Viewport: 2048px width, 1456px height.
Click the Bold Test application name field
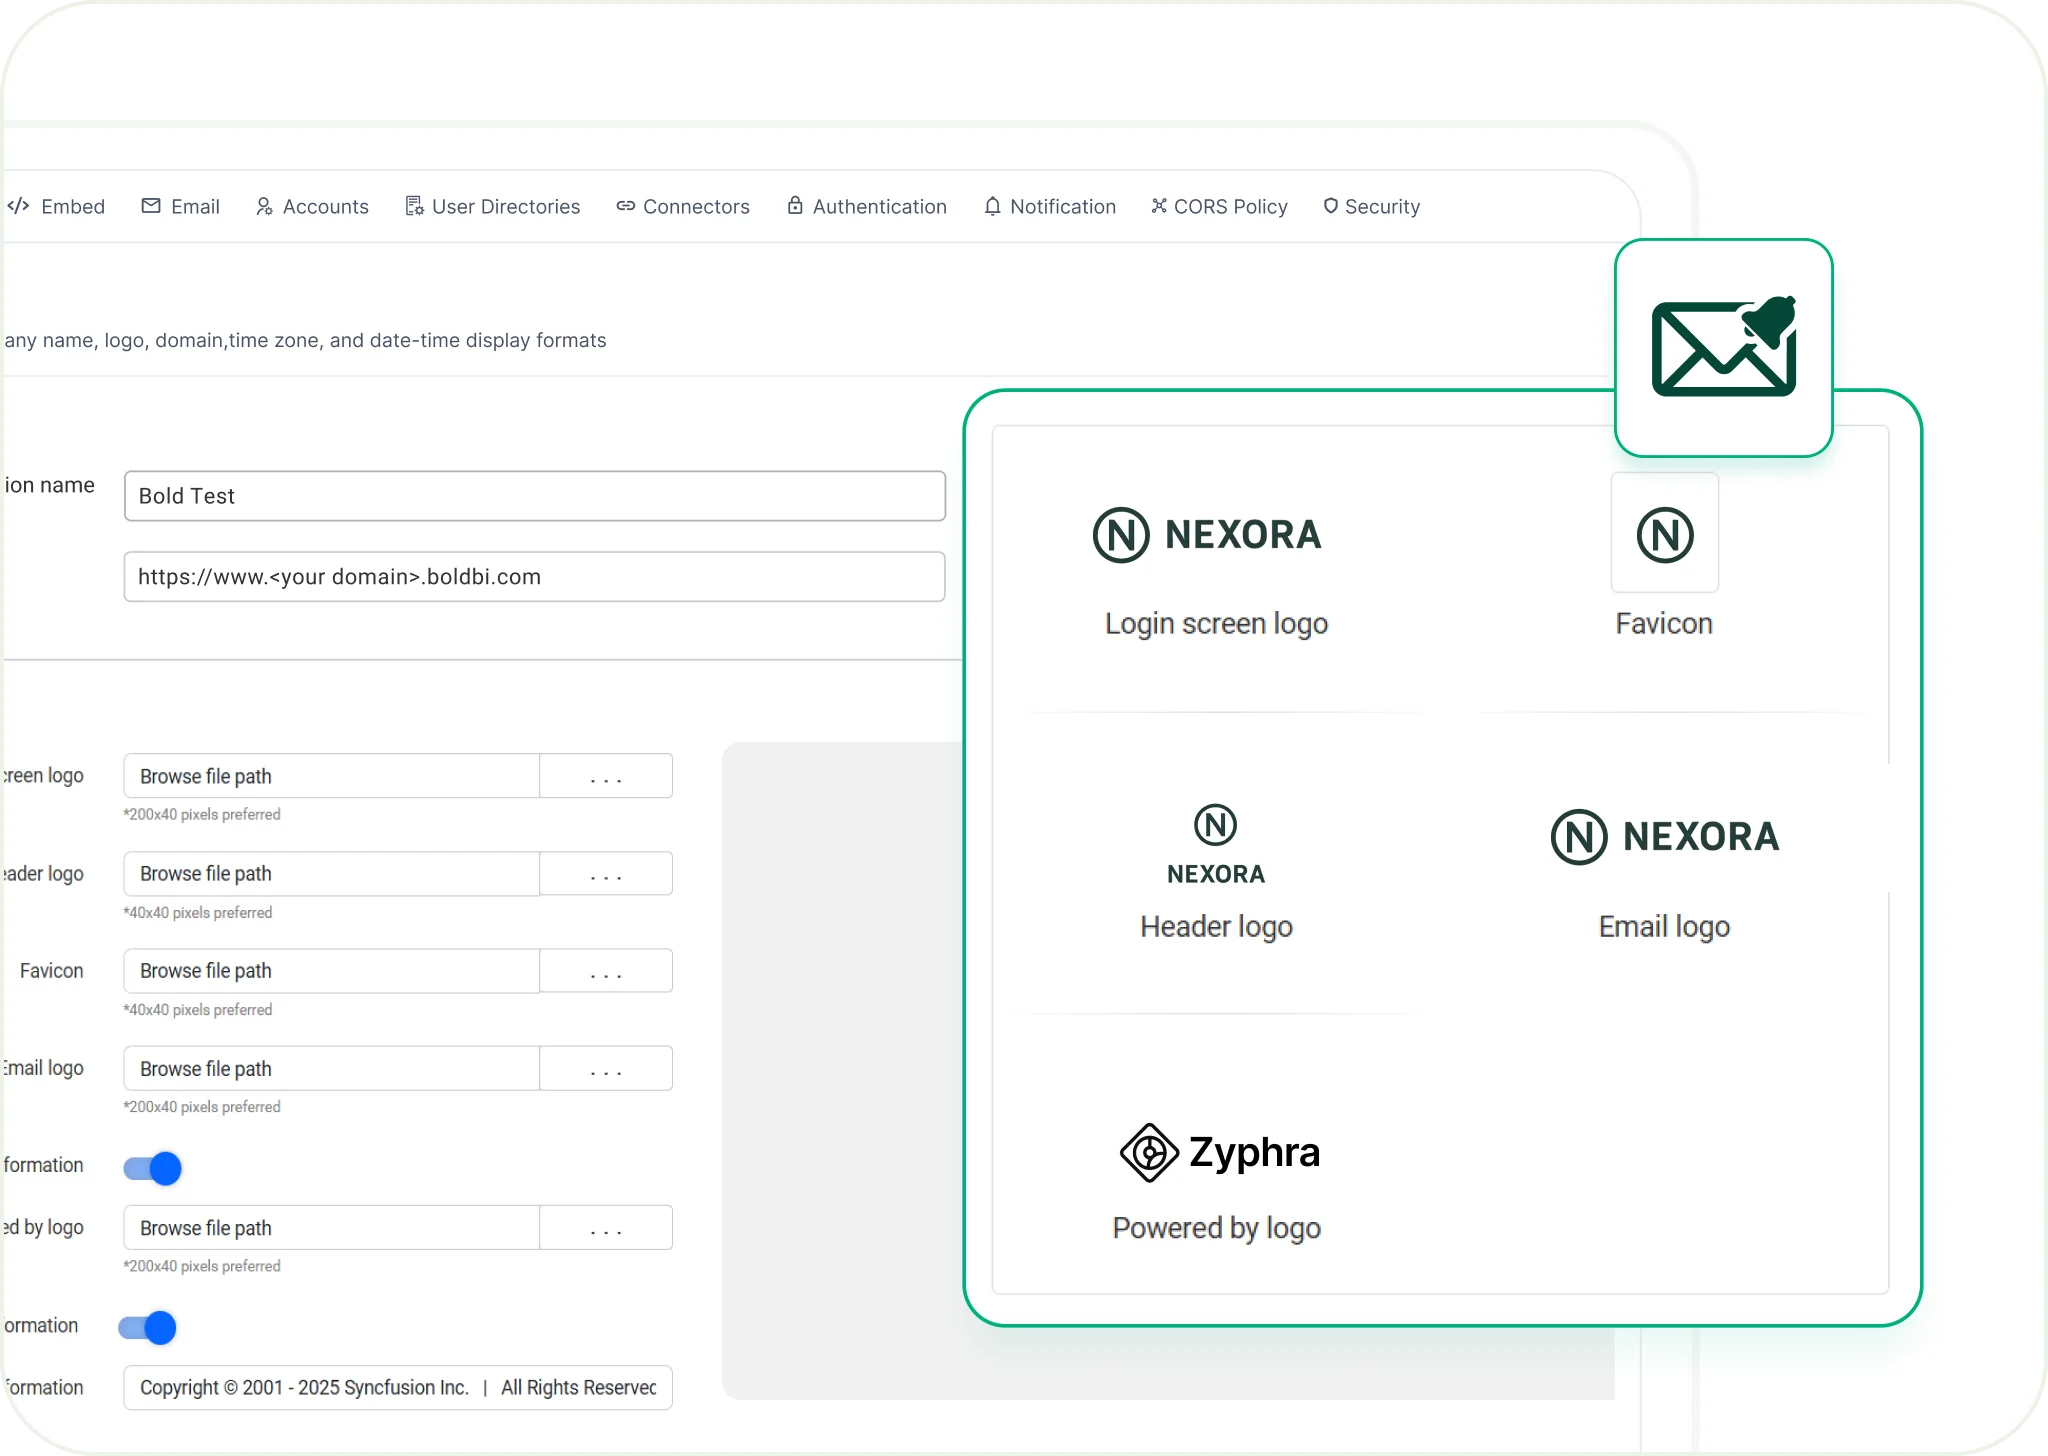point(534,495)
